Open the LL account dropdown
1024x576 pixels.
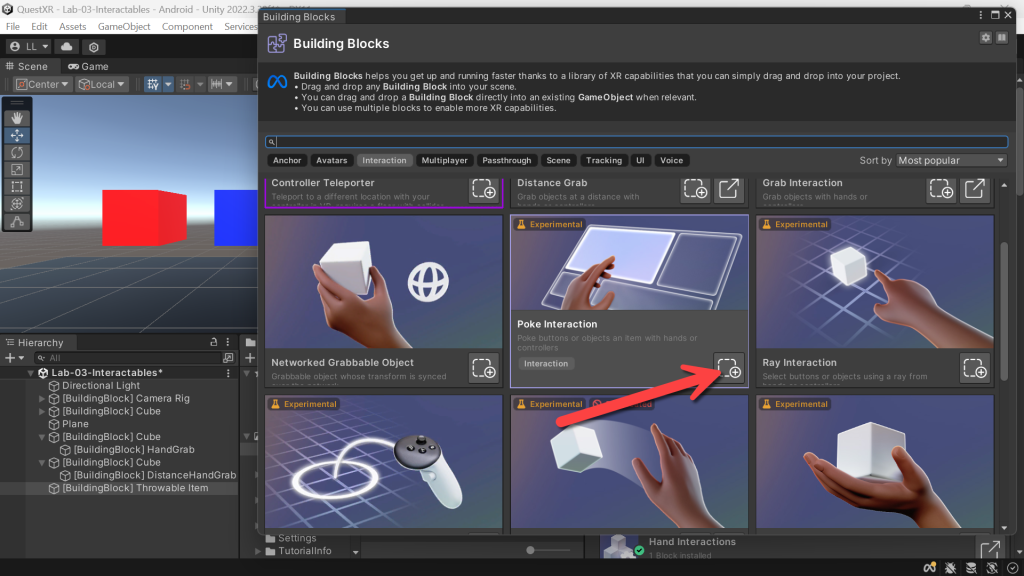click(x=29, y=47)
